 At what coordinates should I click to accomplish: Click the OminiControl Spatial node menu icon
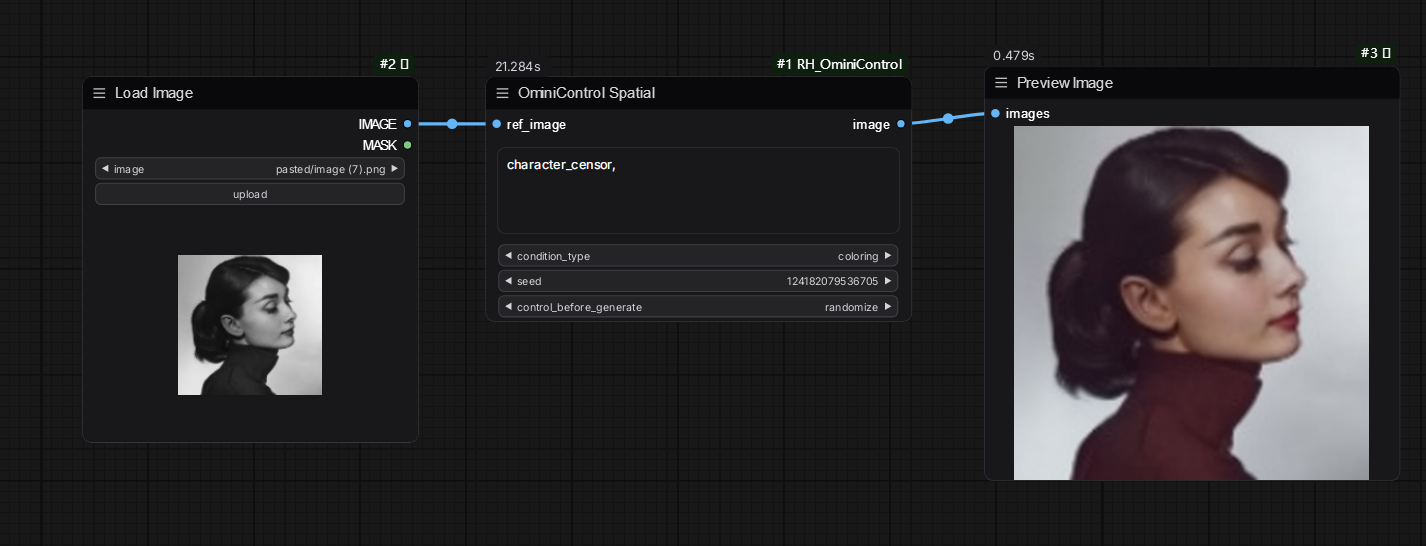(x=503, y=93)
